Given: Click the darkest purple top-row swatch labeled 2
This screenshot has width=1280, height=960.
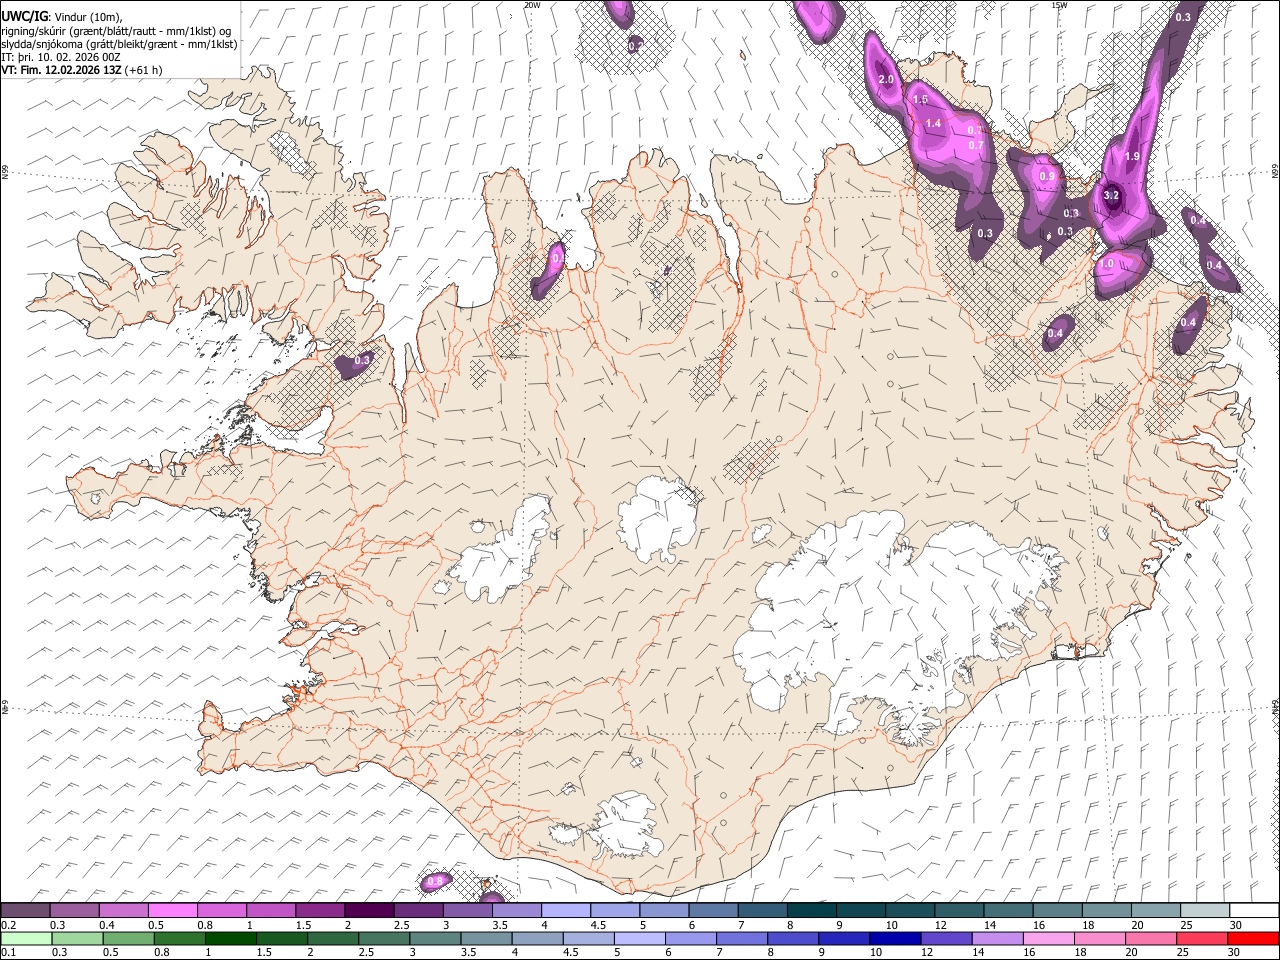Looking at the screenshot, I should click(369, 911).
